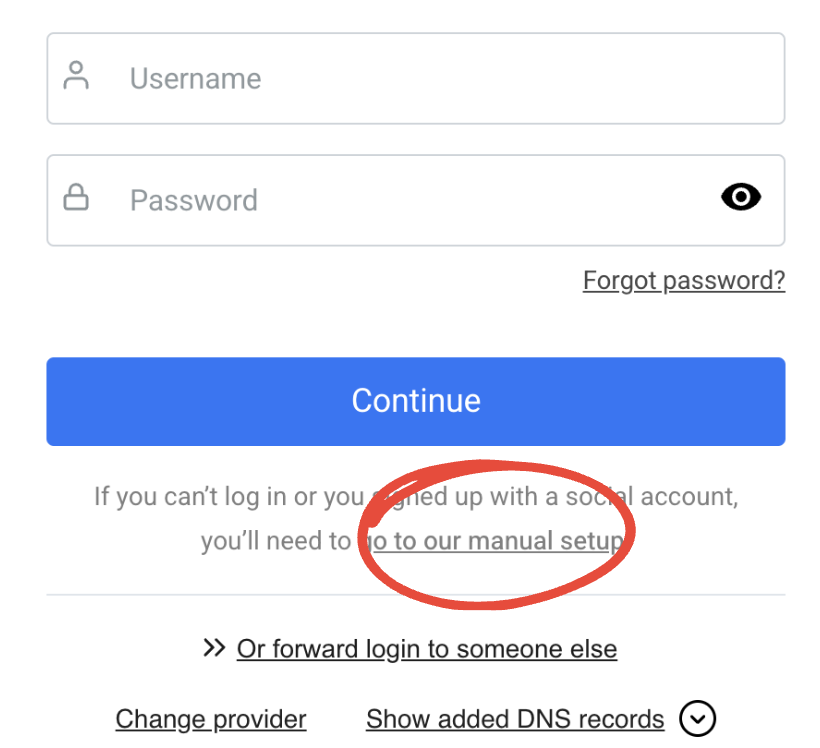820x748 pixels.
Task: Click the person icon in Username field
Action: click(x=76, y=75)
